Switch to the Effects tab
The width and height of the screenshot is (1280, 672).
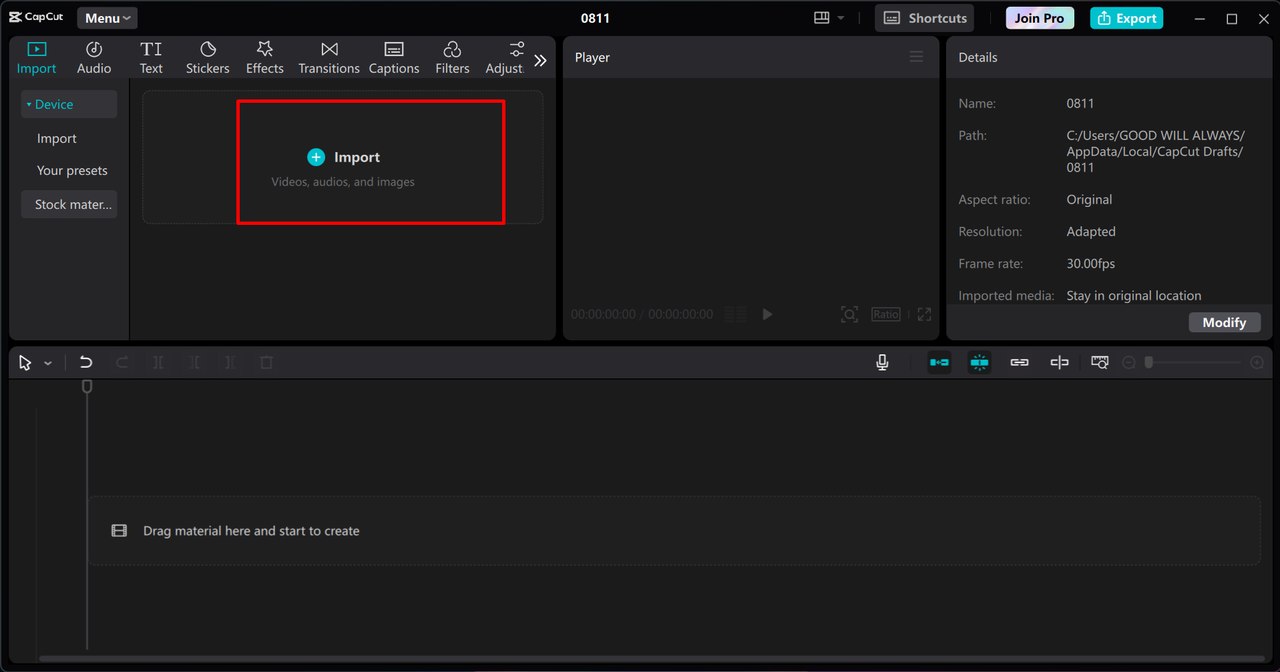(265, 58)
